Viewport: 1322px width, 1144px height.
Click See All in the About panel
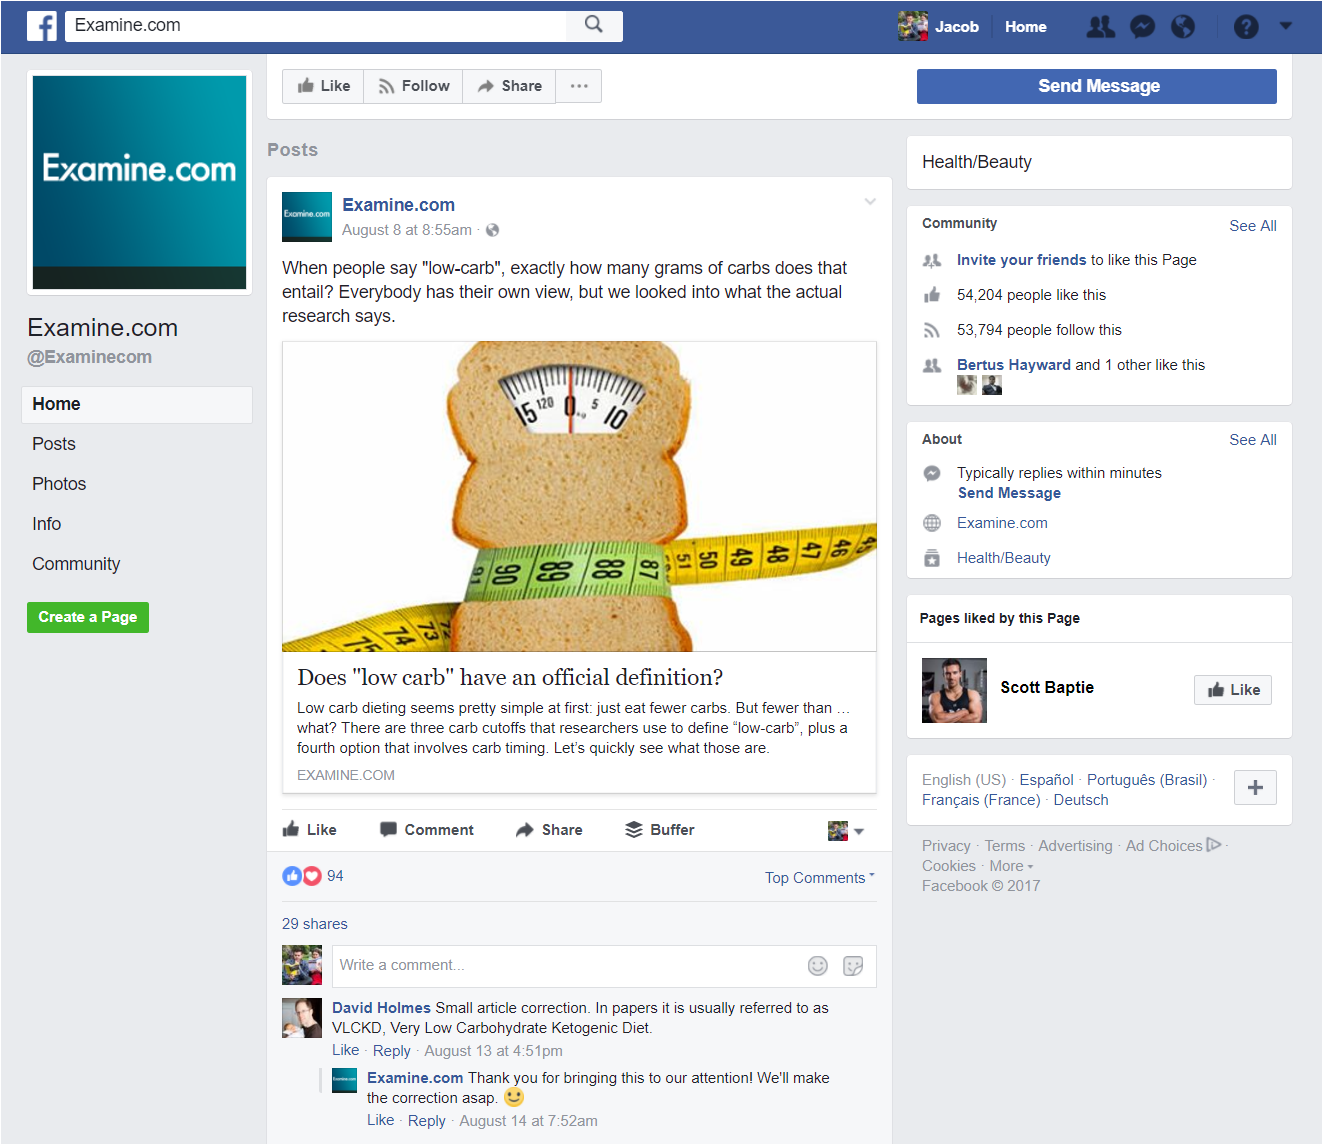point(1253,440)
